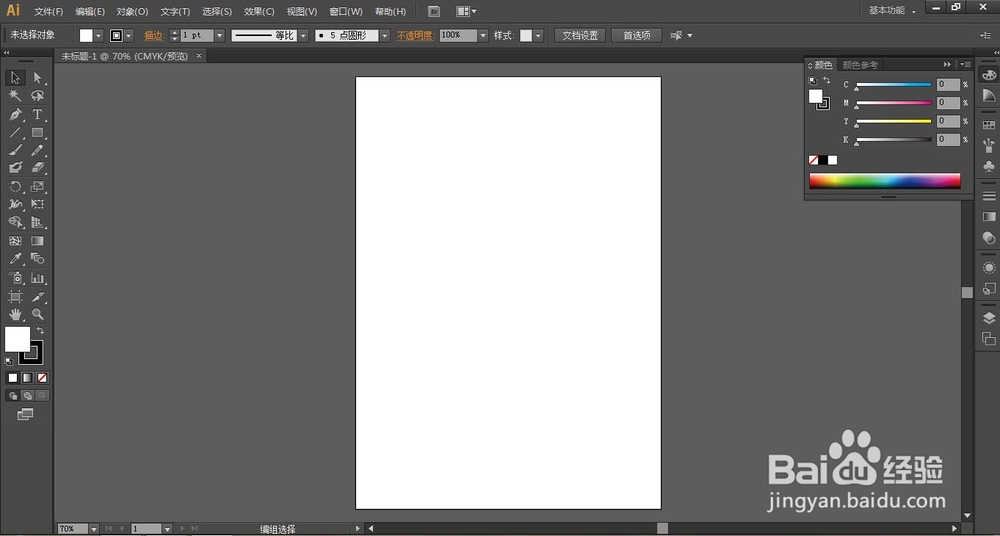
Task: Select the Zoom magnifier tool
Action: pos(38,314)
